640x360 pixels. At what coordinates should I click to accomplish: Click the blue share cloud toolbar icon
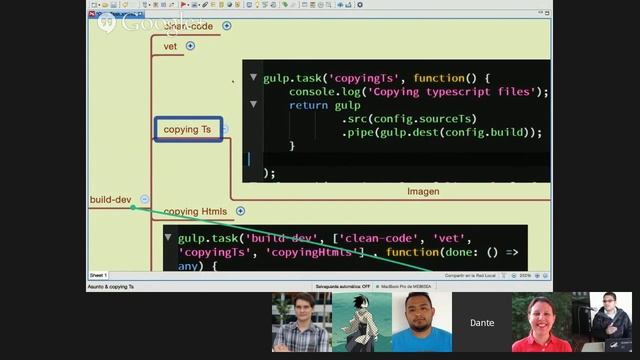point(340,5)
